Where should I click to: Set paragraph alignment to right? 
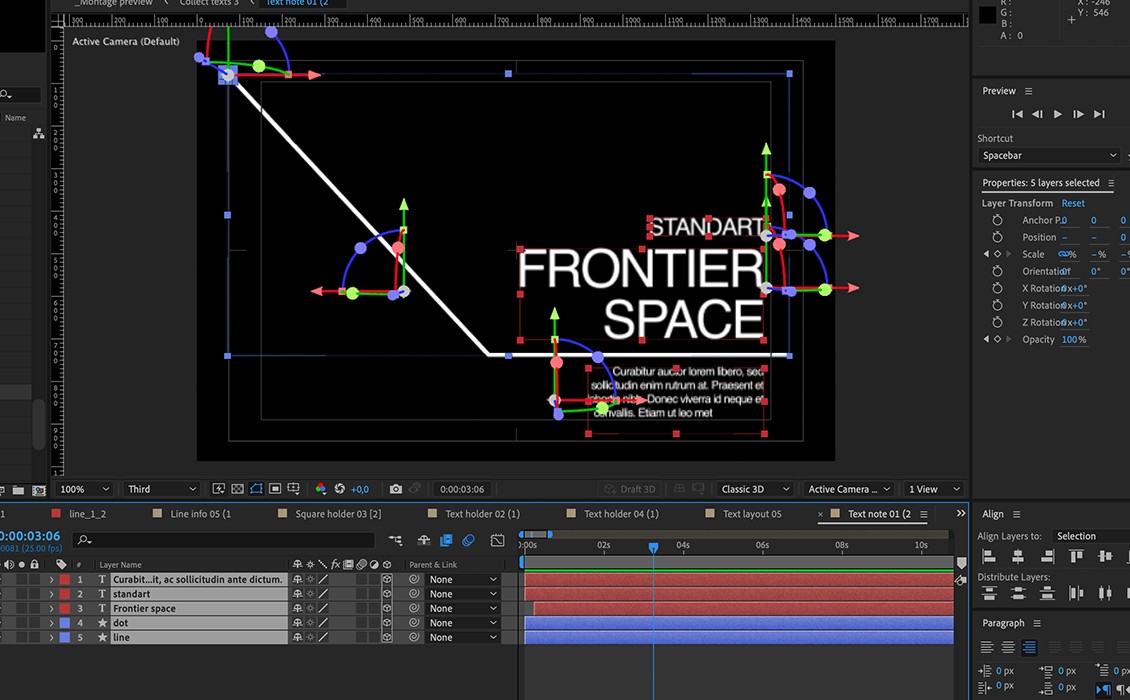pyautogui.click(x=1029, y=647)
